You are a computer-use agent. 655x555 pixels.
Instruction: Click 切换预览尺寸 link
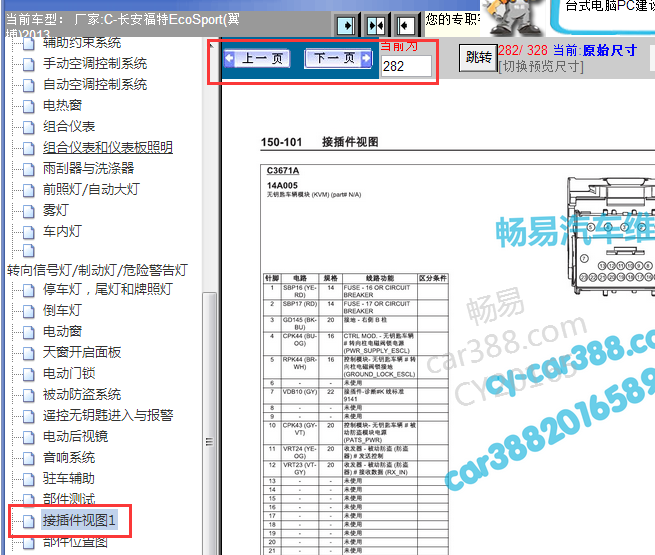pos(541,66)
